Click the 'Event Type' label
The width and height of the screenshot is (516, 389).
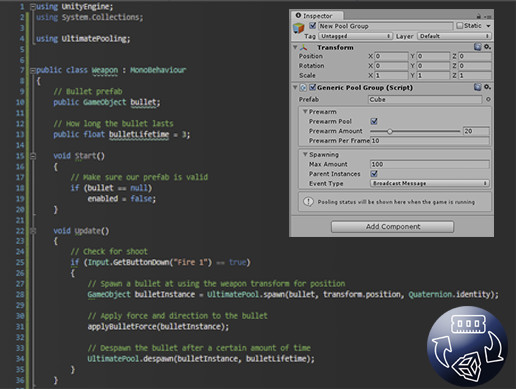326,183
